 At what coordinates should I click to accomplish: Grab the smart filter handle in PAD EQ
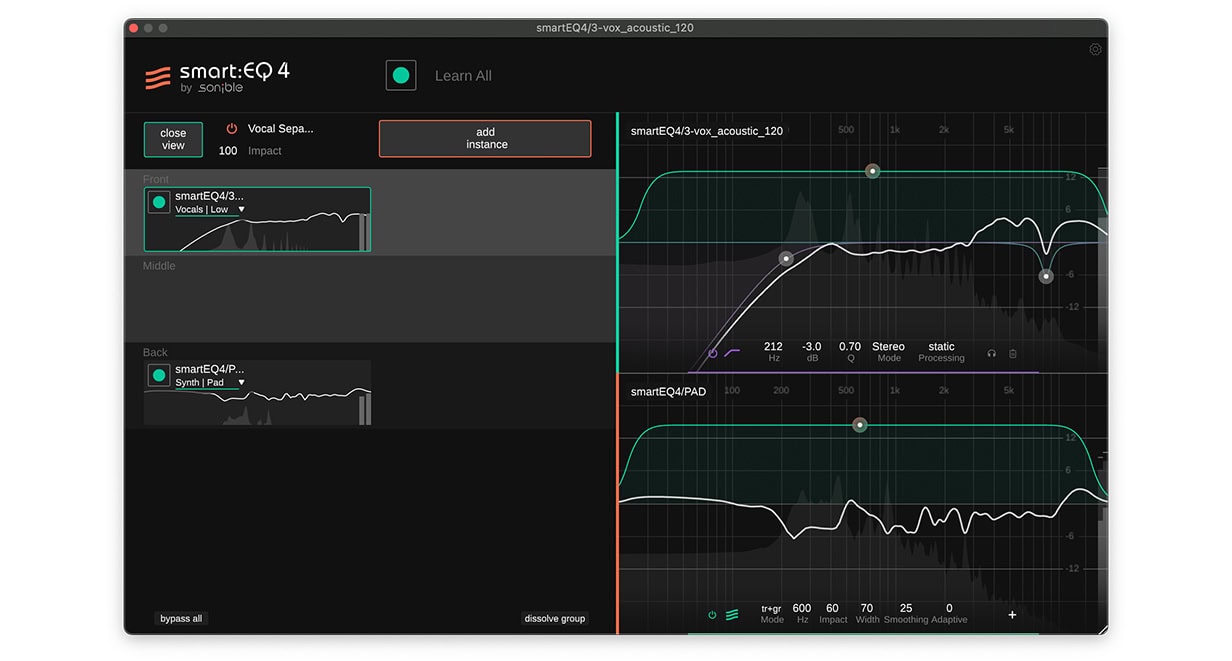tap(859, 425)
